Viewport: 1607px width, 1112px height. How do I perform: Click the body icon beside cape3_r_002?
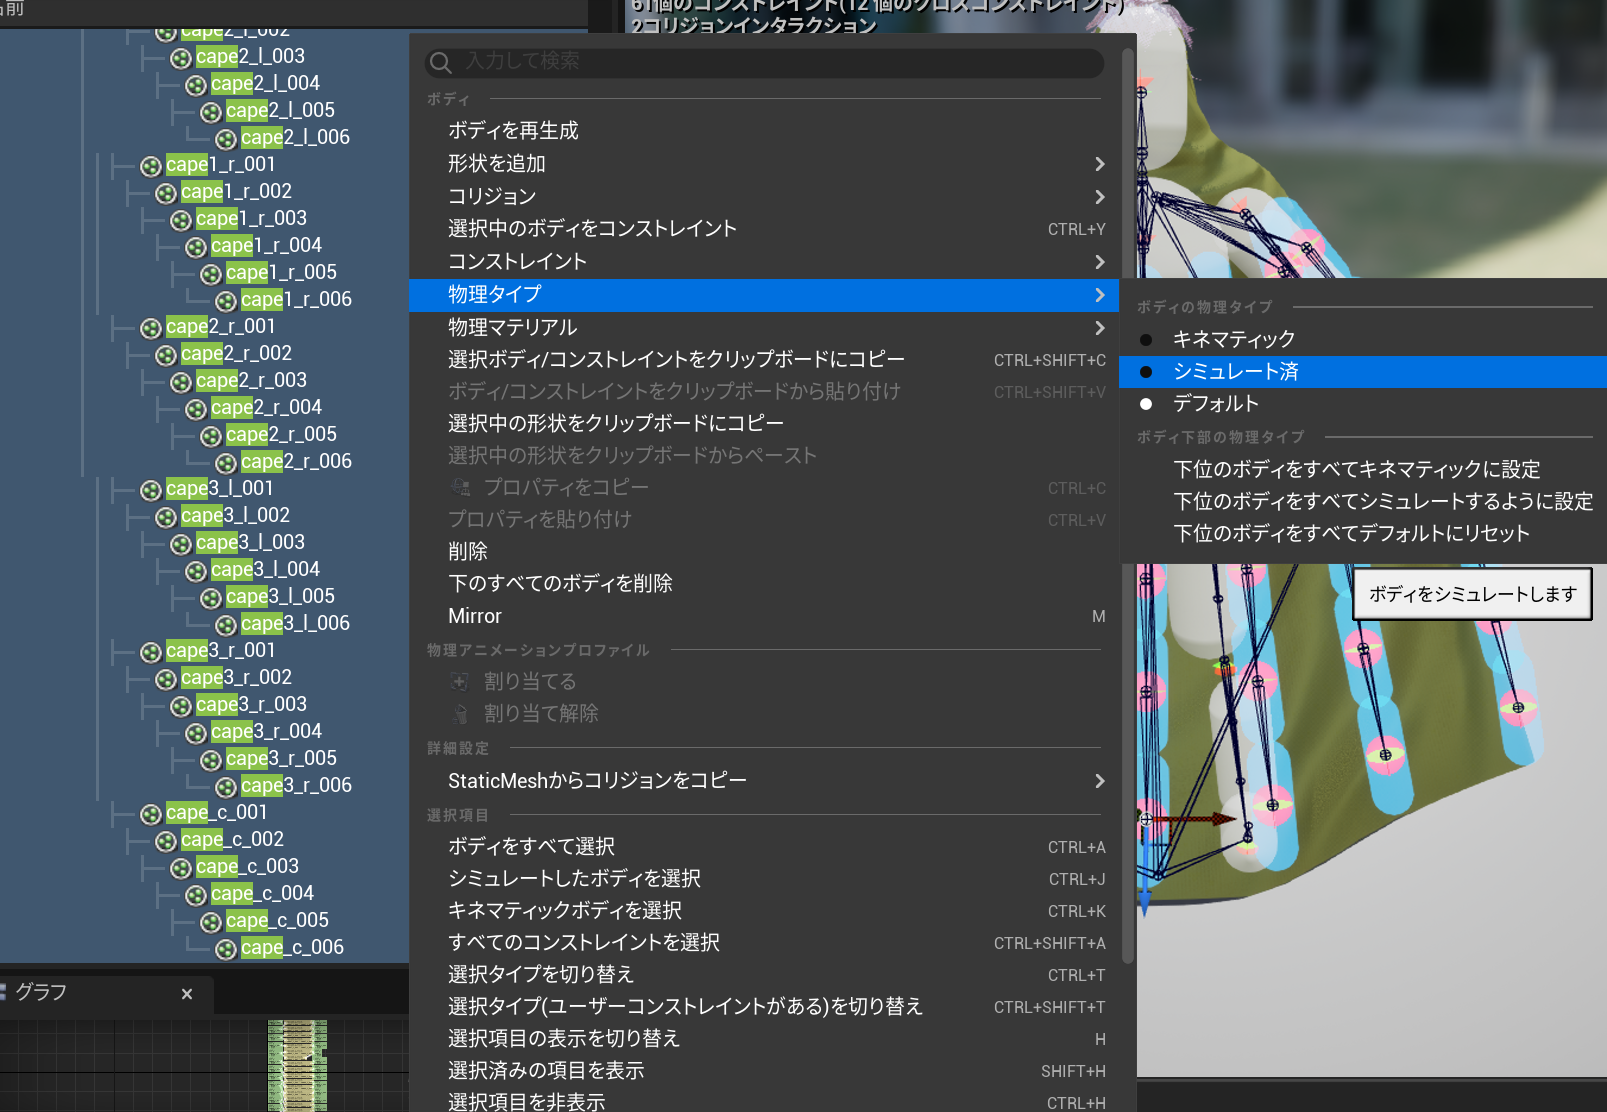[166, 679]
